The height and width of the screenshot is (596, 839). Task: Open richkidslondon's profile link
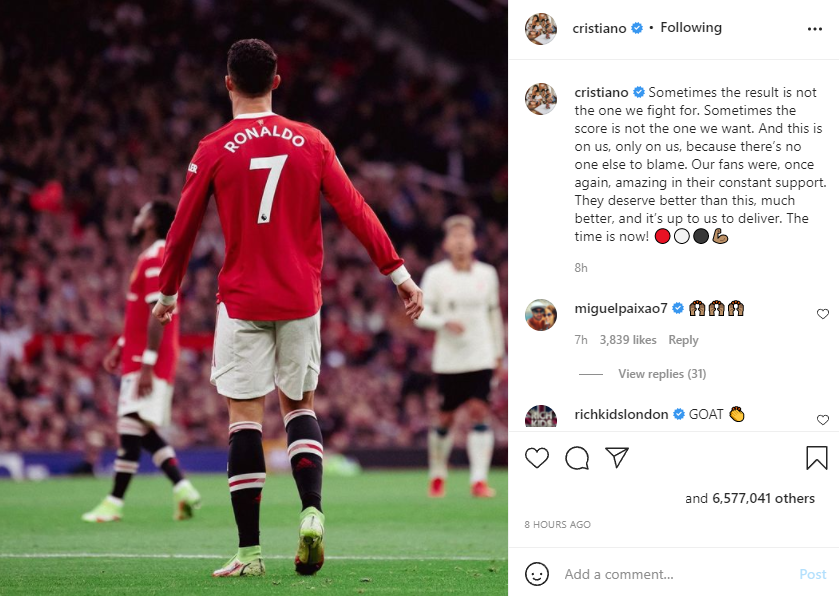pyautogui.click(x=621, y=415)
